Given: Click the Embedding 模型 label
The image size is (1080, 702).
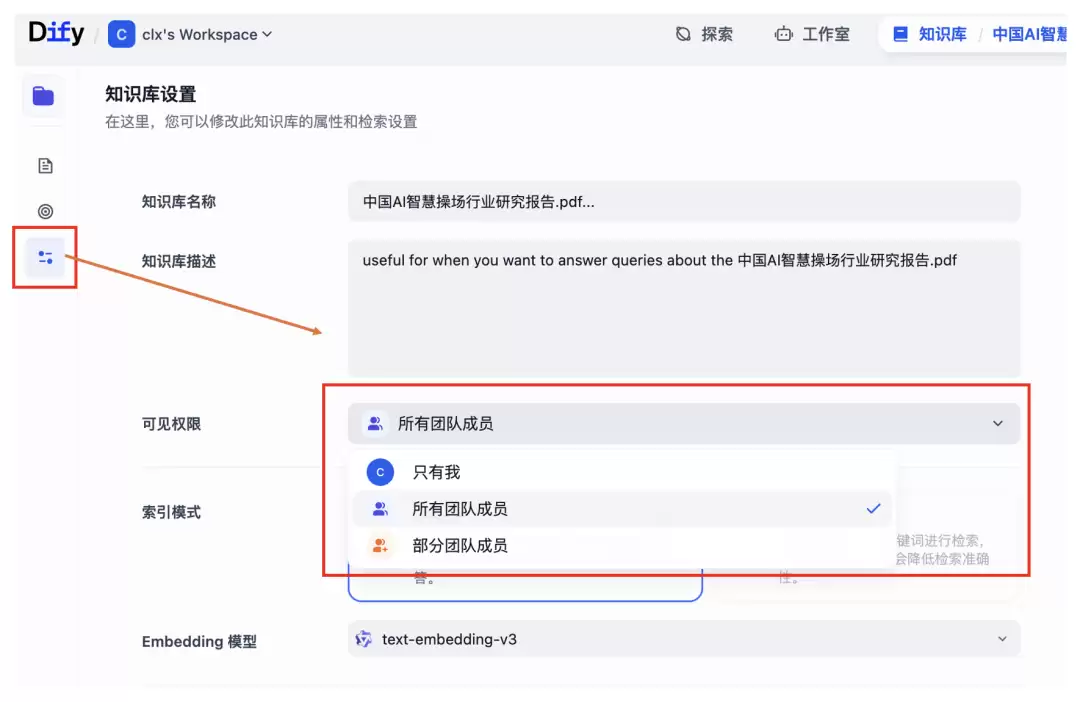Looking at the screenshot, I should coord(199,641).
